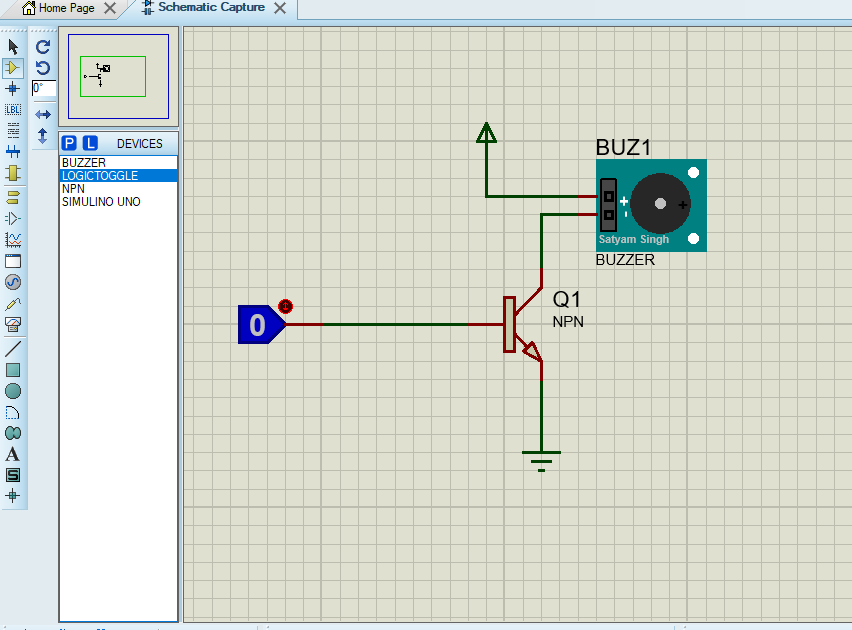Screen dimensions: 852x630
Task: Activate Graph Mode
Action: click(13, 239)
